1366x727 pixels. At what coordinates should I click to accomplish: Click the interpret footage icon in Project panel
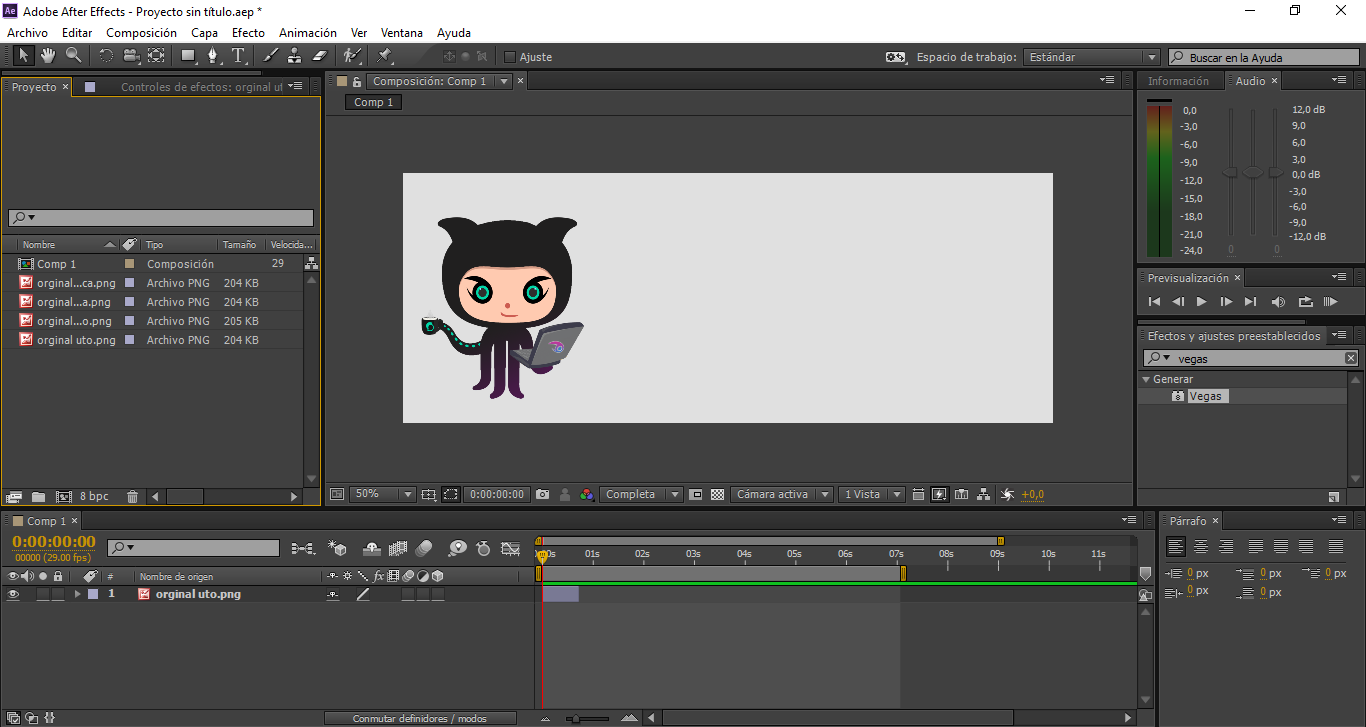click(14, 496)
